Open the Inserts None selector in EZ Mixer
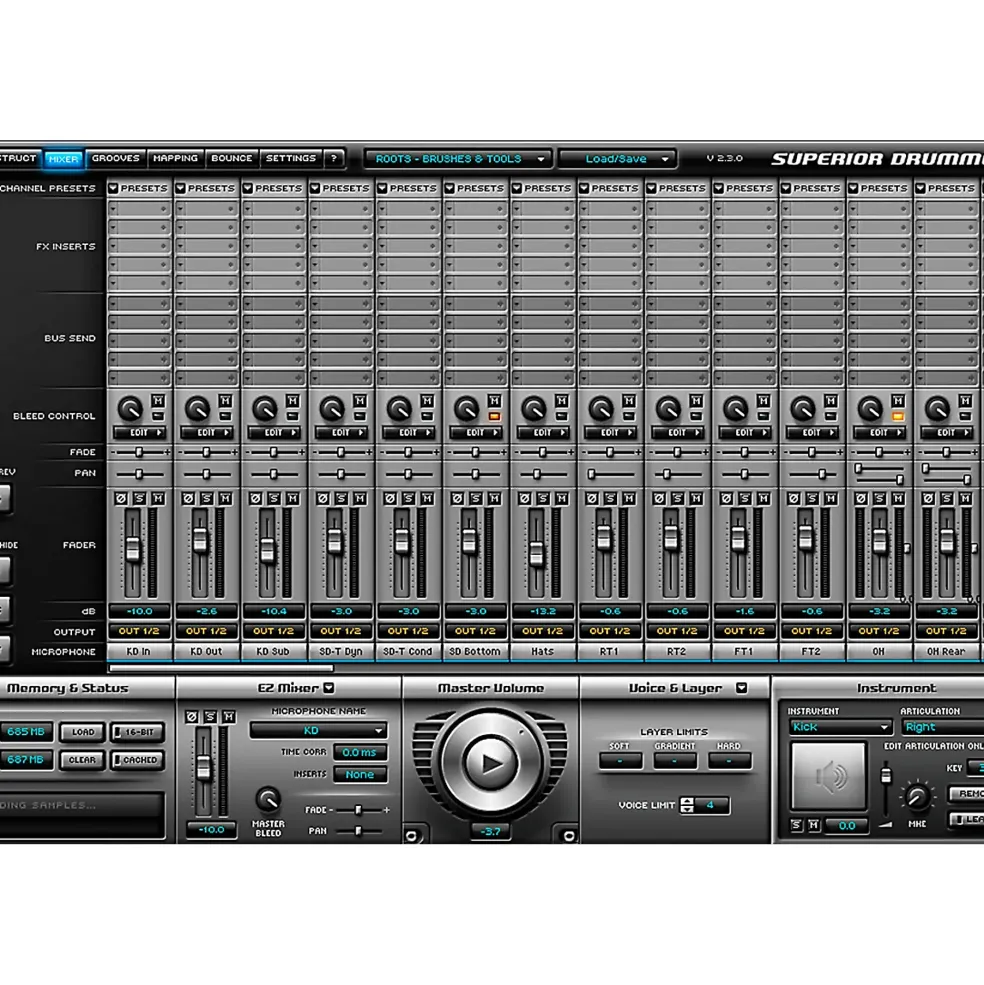This screenshot has height=985, width=984. (360, 775)
